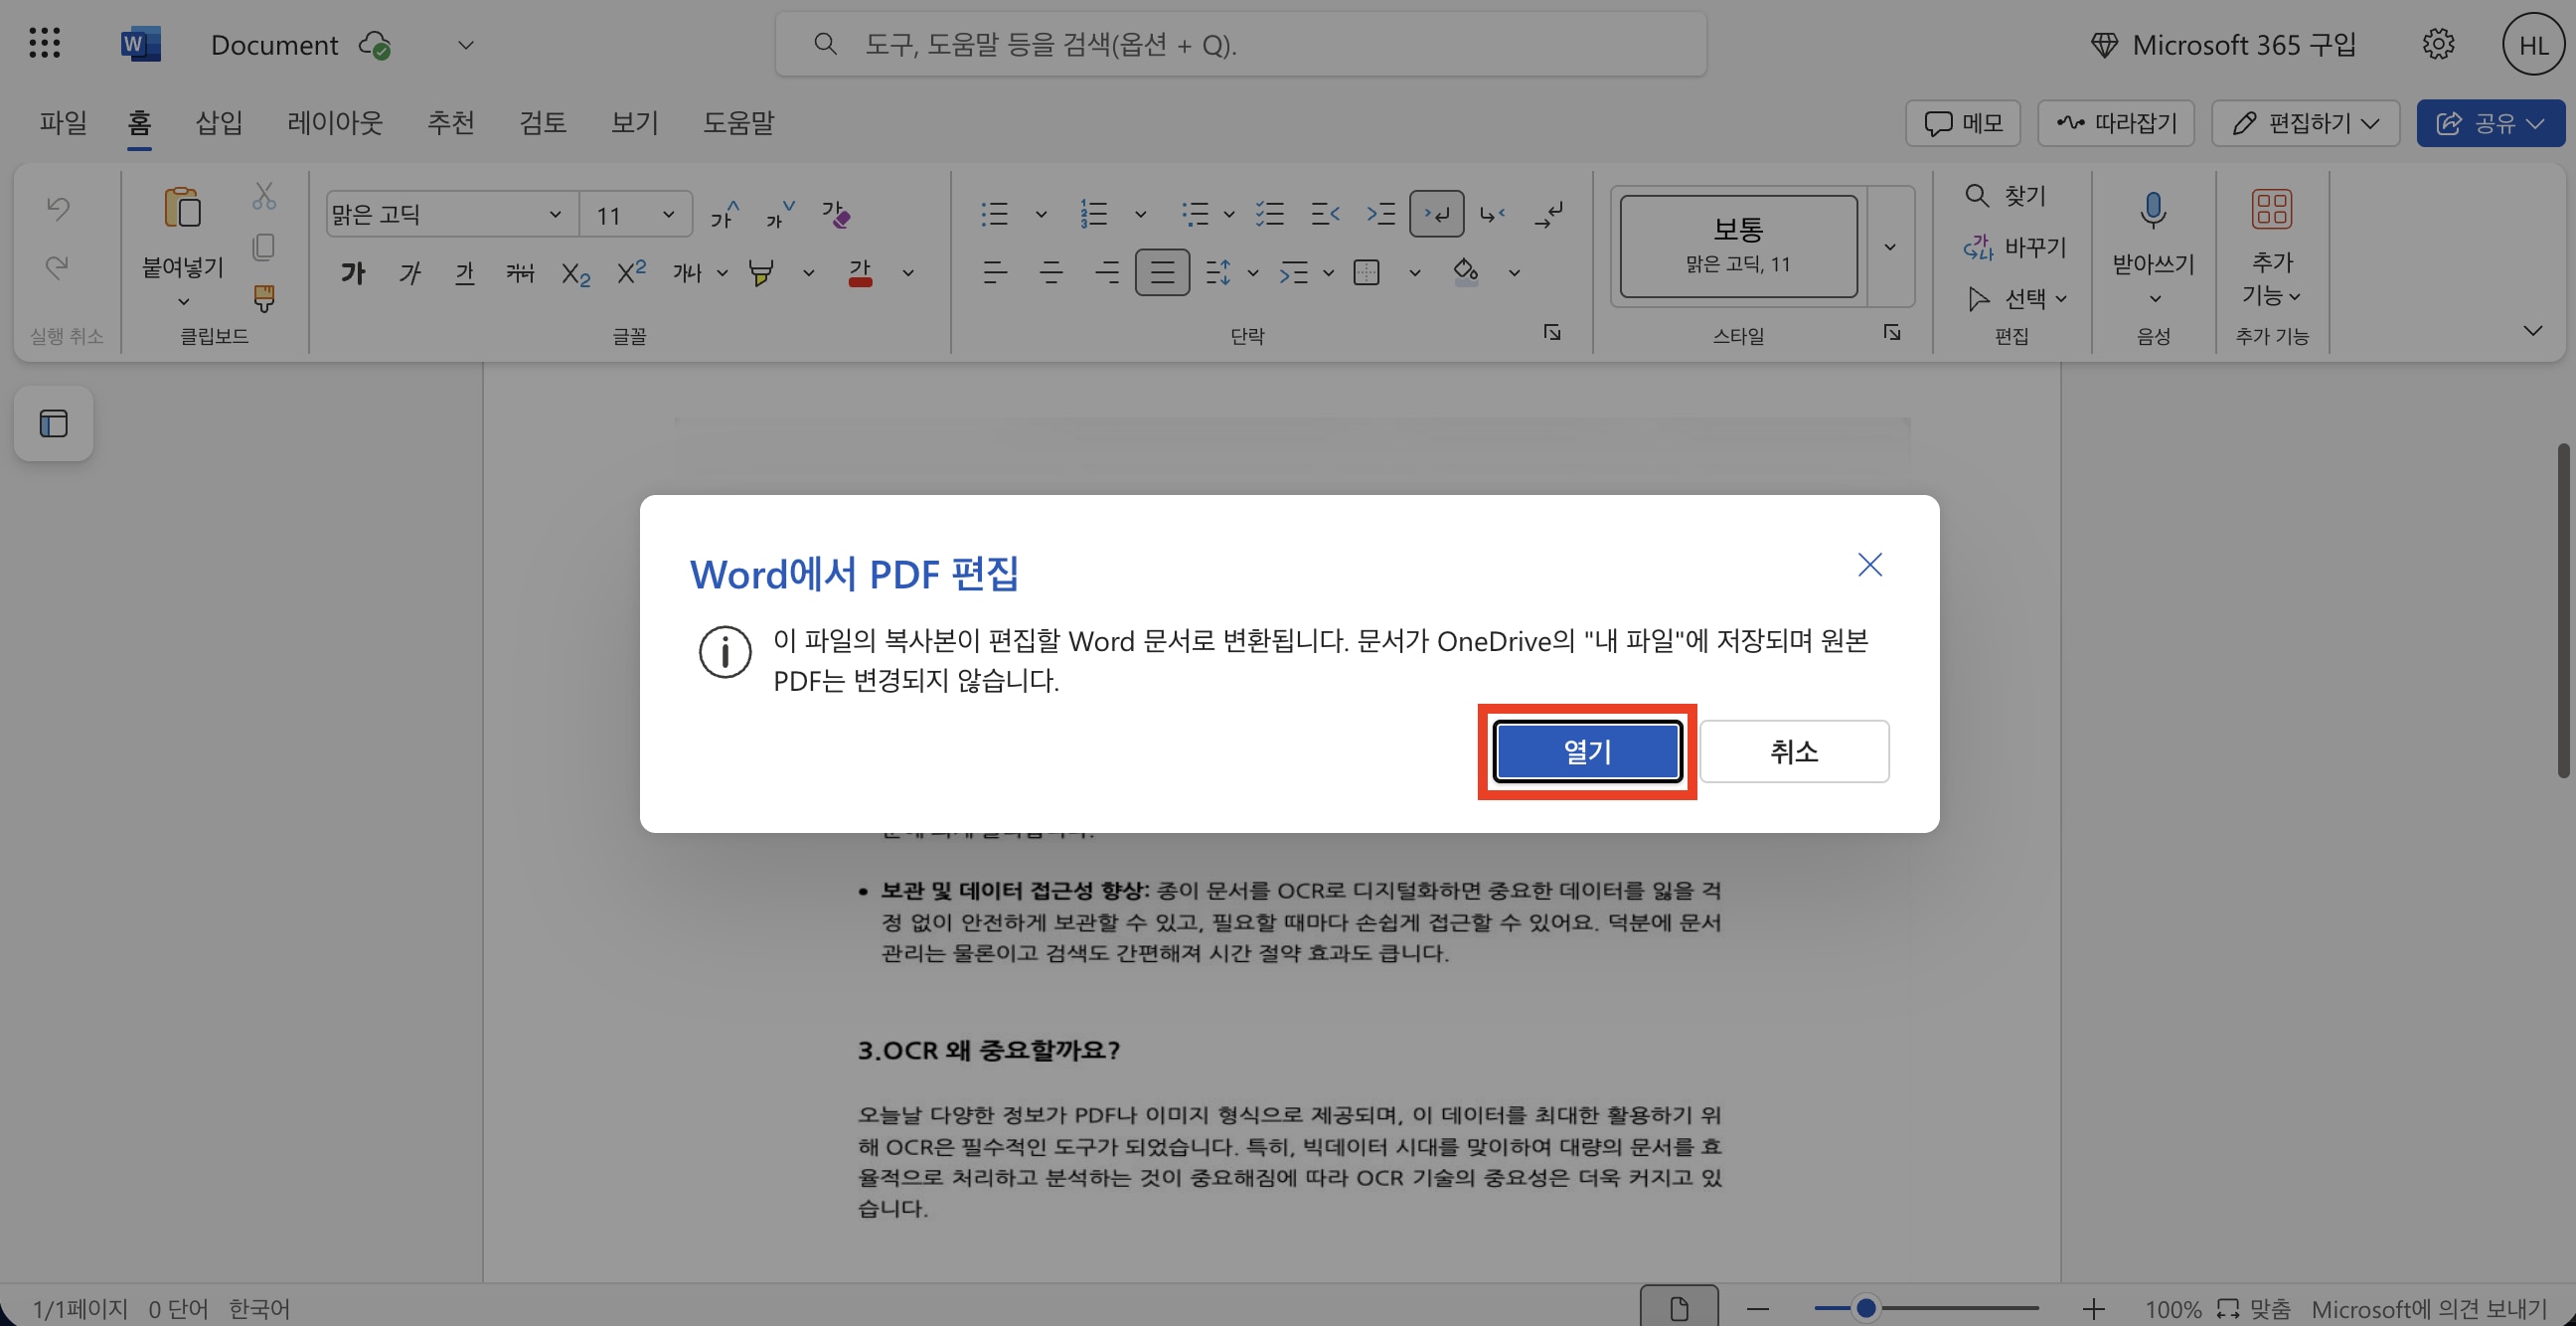This screenshot has width=2576, height=1326.
Task: Select the text highlight color icon
Action: pyautogui.click(x=762, y=272)
